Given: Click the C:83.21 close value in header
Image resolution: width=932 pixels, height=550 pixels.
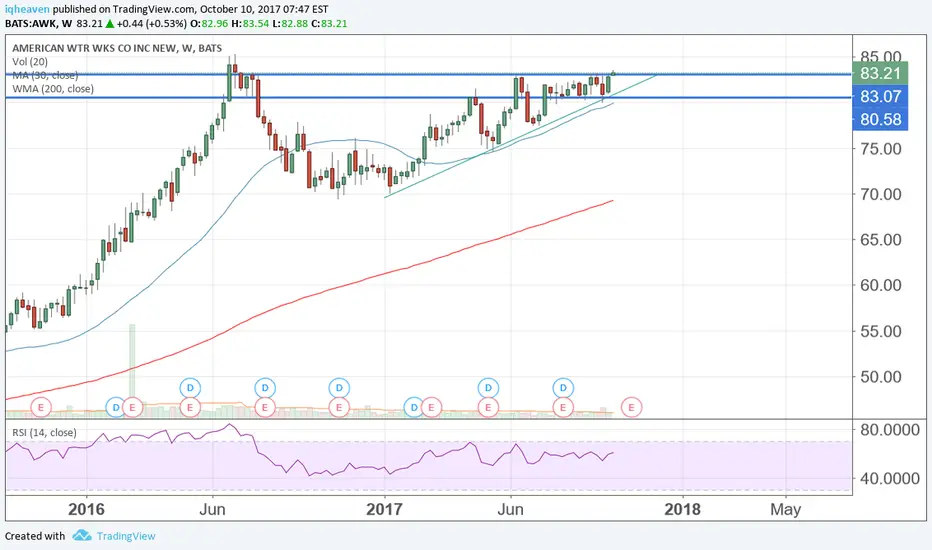Looking at the screenshot, I should (x=329, y=24).
